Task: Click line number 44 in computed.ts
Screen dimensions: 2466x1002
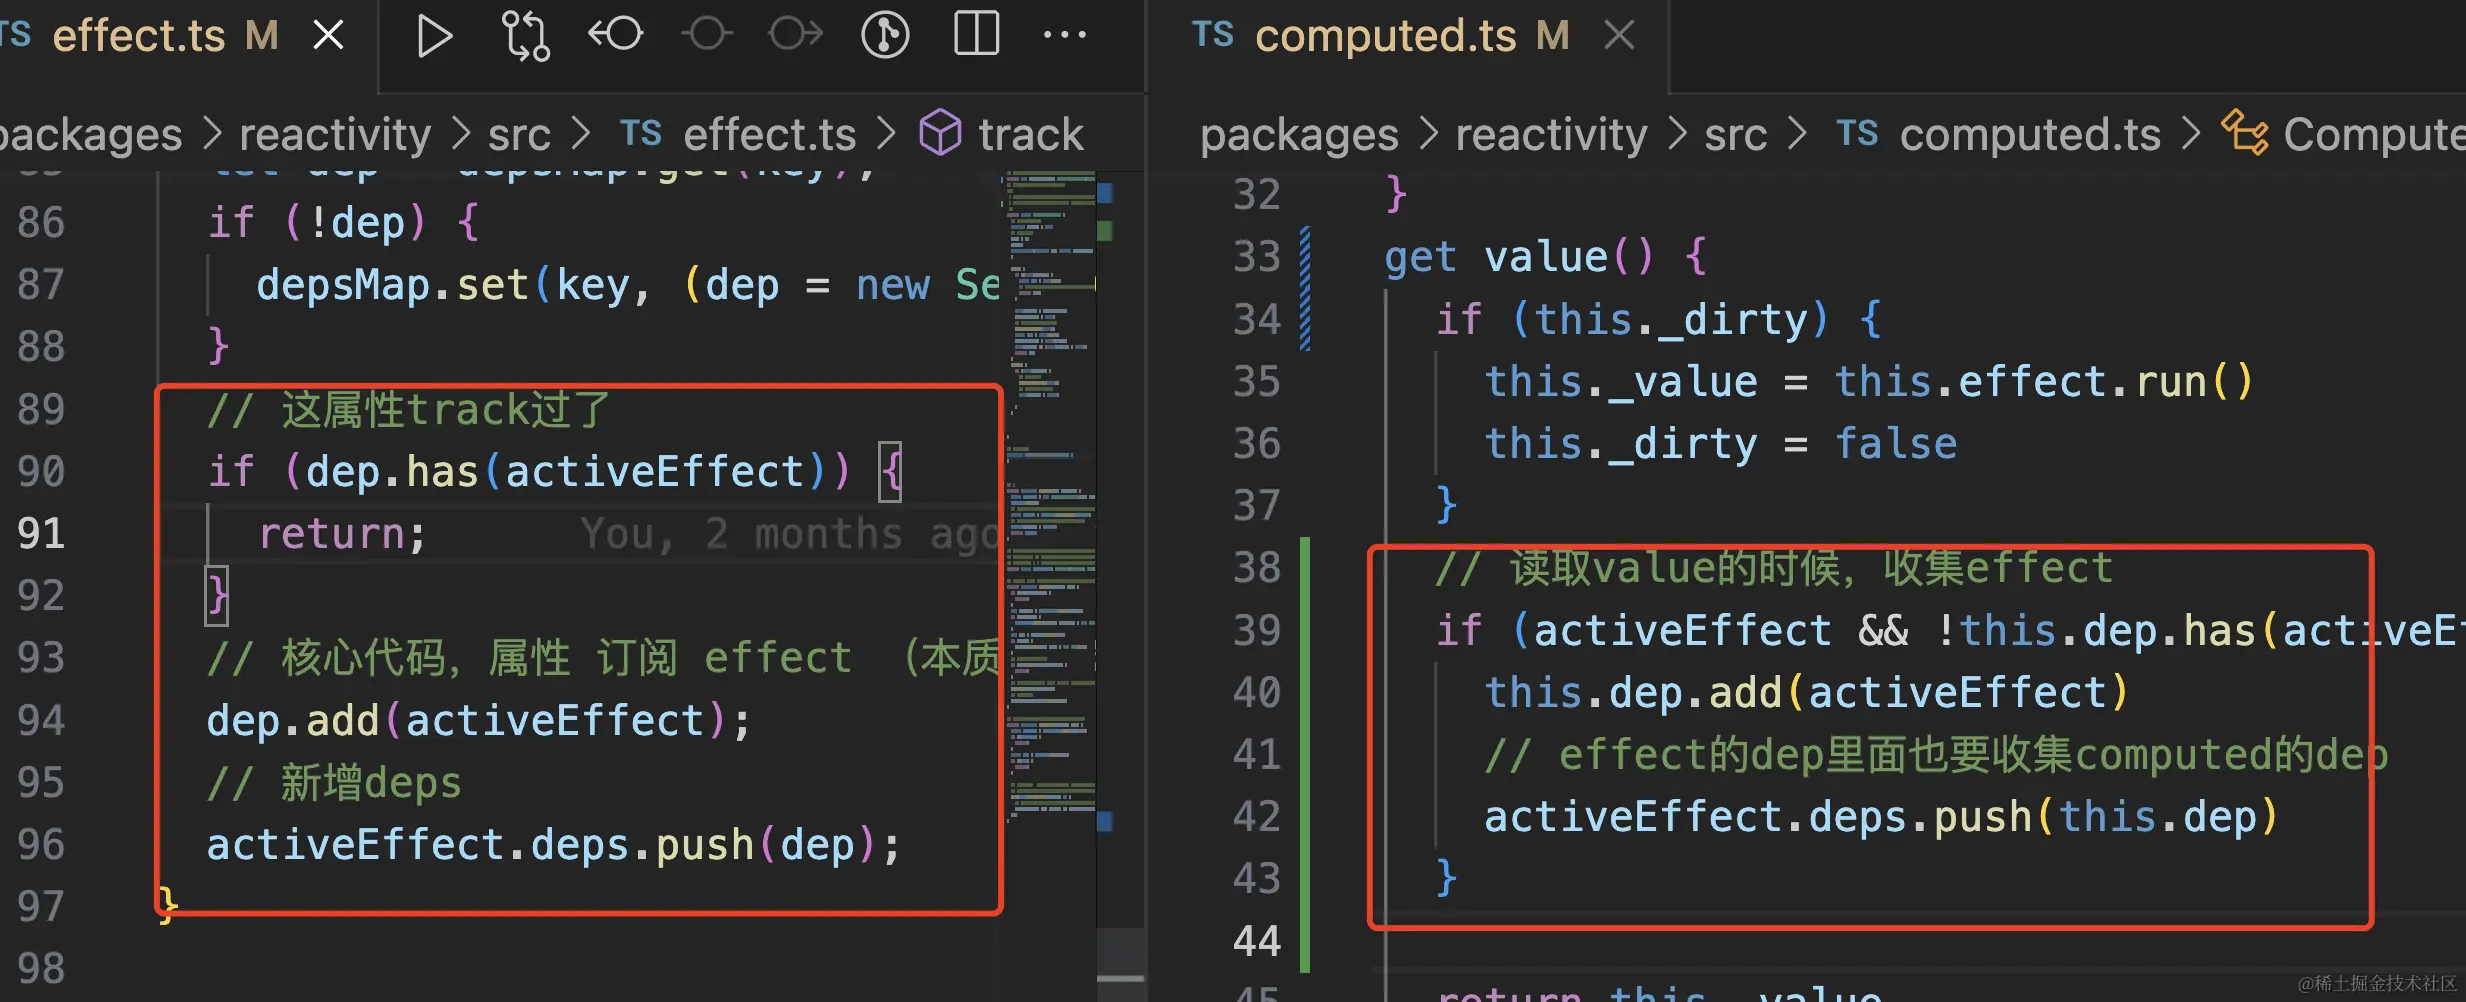Action: tap(1256, 940)
